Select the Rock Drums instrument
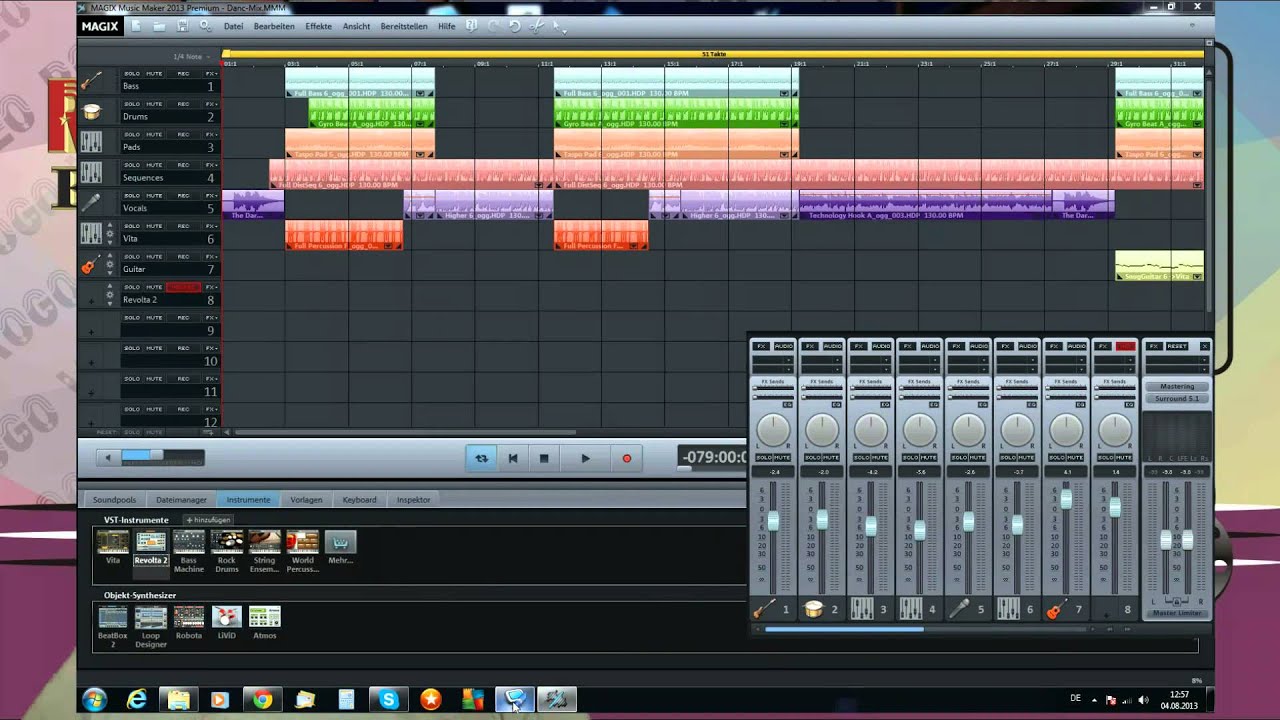This screenshot has width=1280, height=720. (227, 550)
